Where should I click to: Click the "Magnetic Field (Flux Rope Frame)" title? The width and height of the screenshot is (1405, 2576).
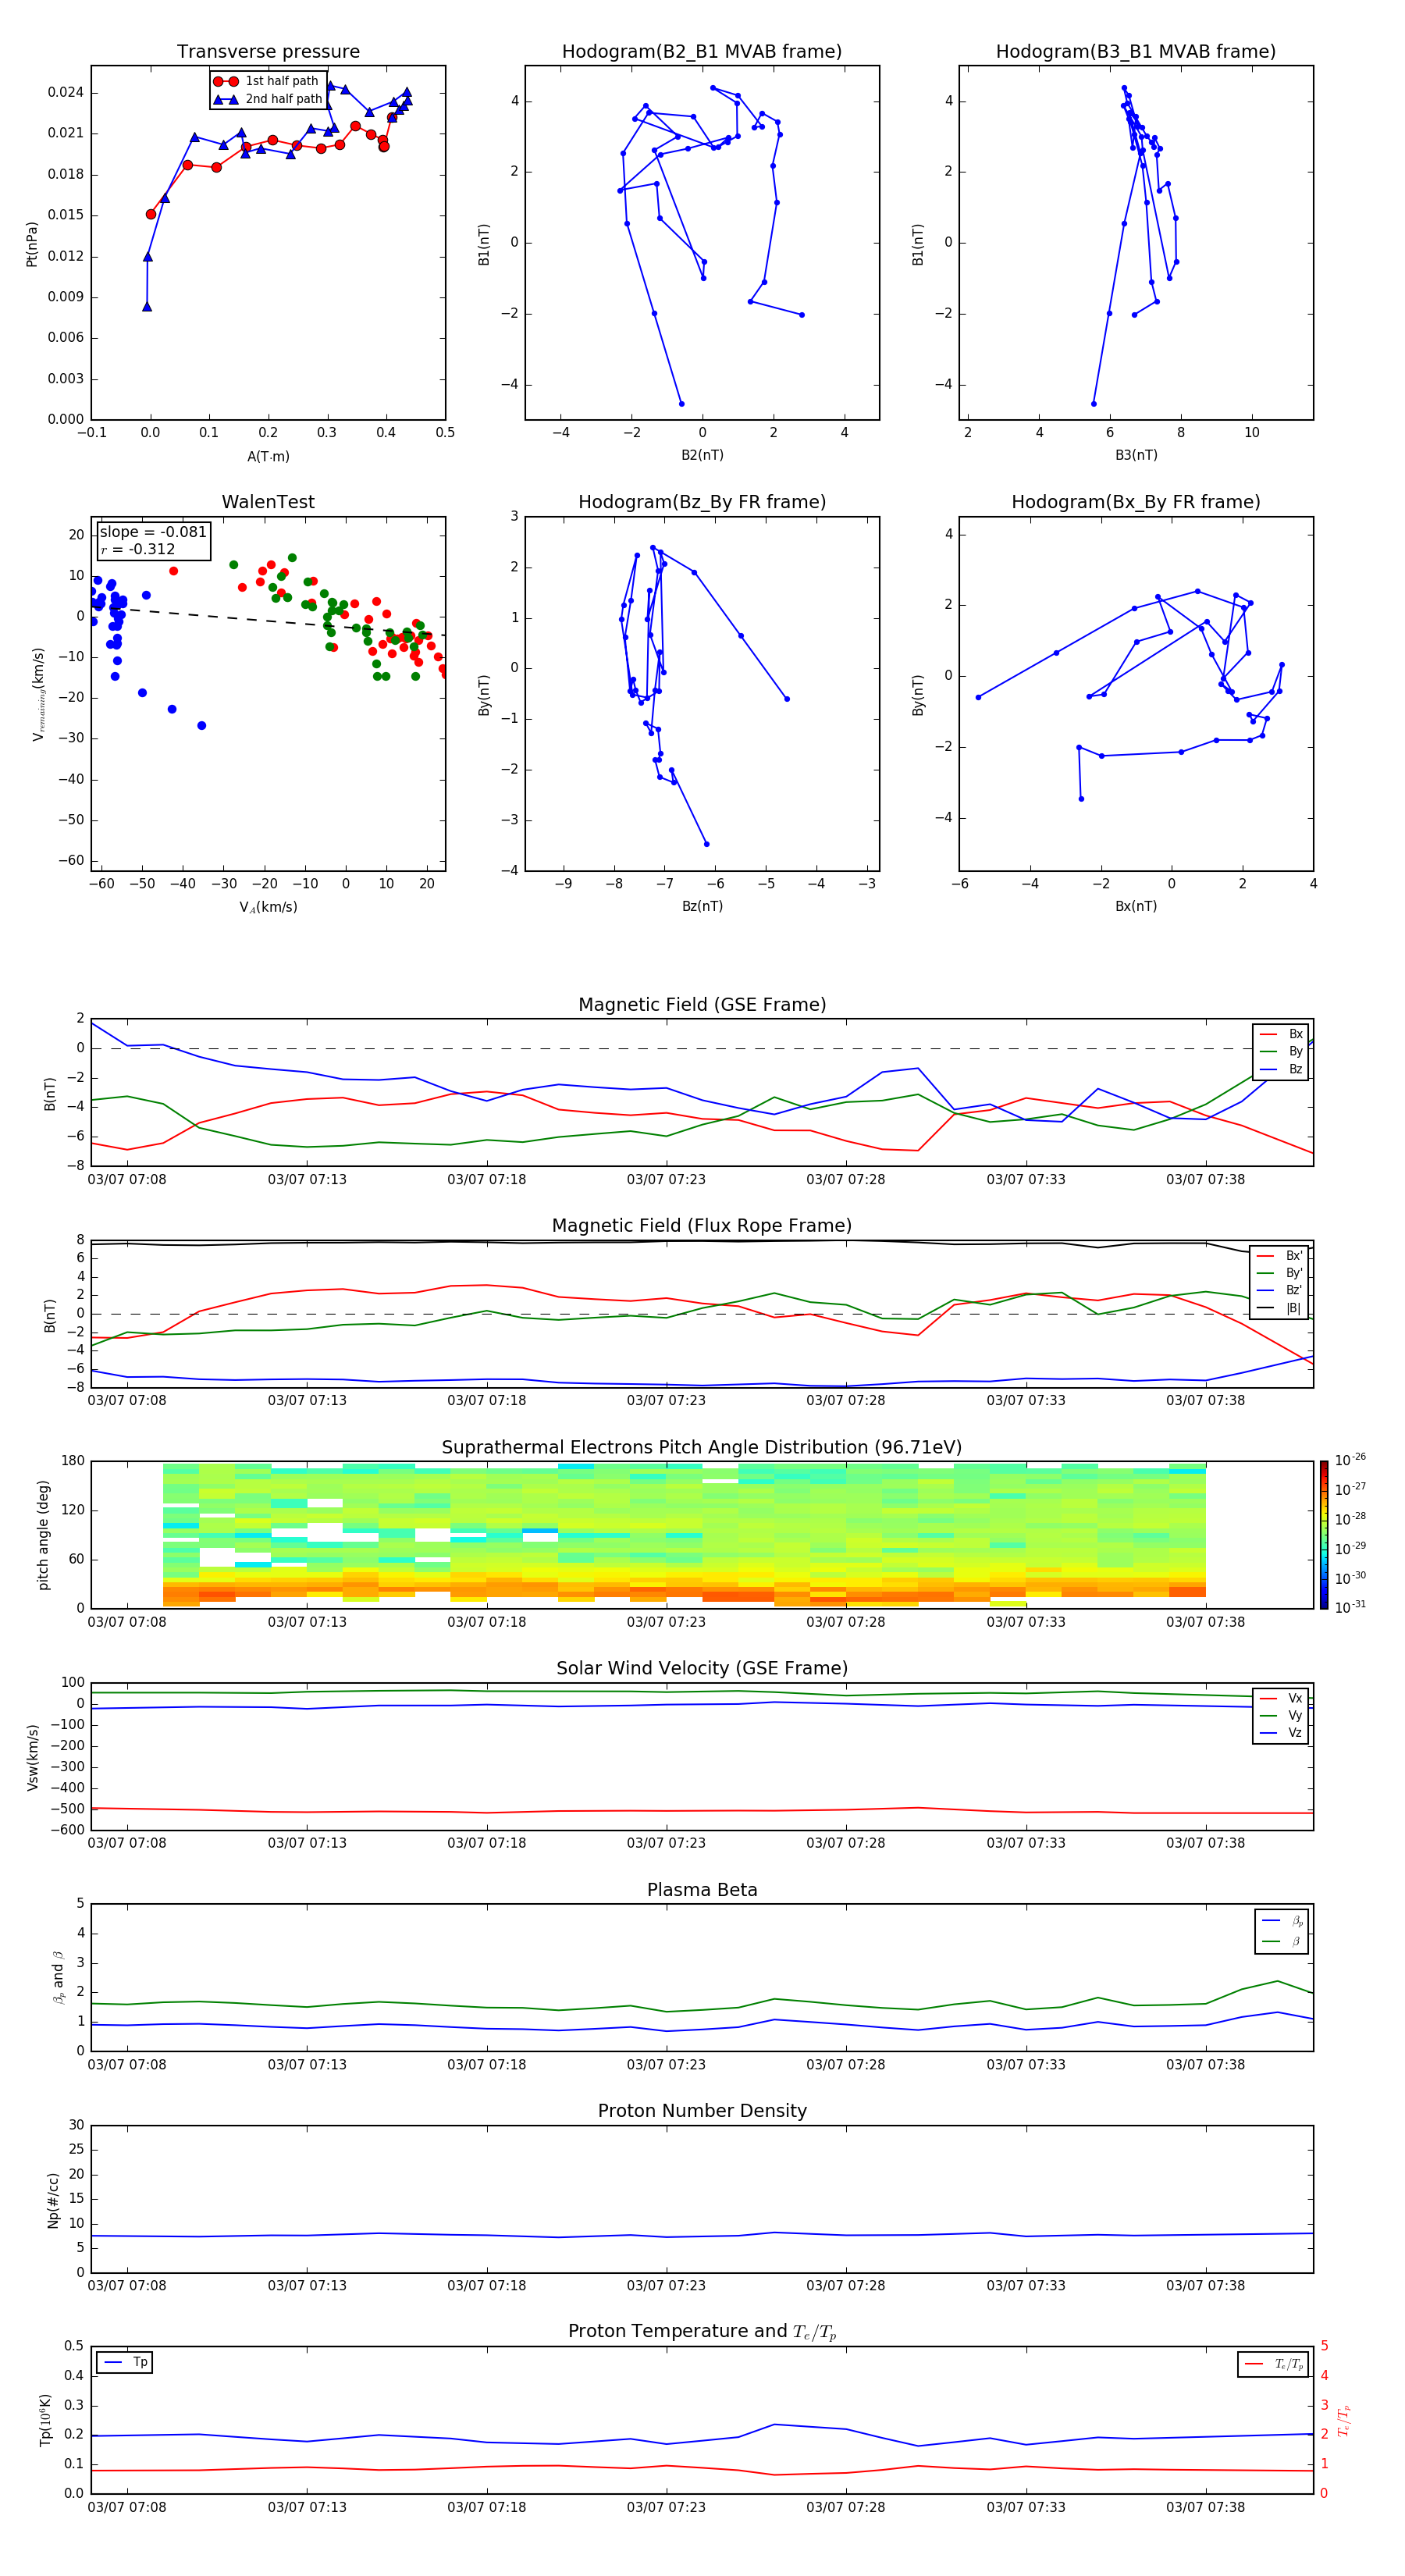point(702,1226)
